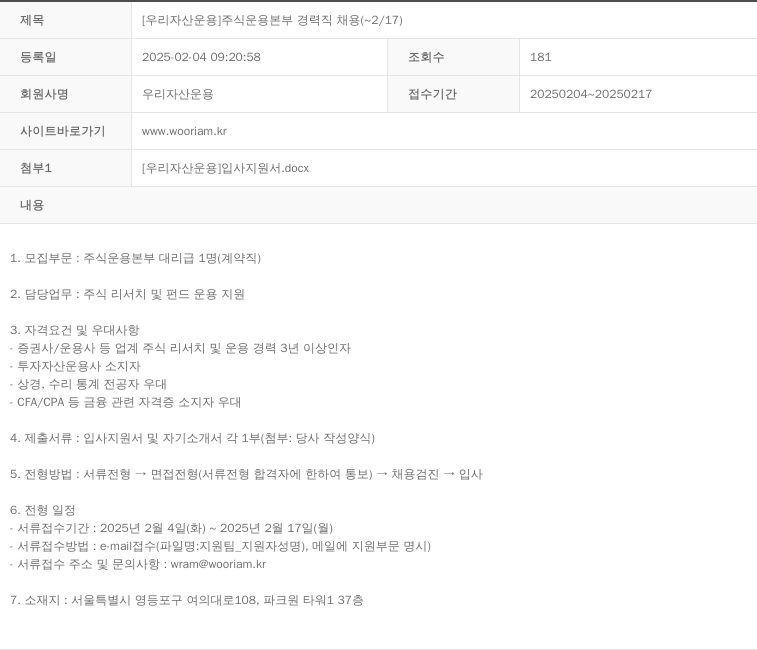
Task: Click line 1. 모집부문 주식운용본부 대리급 1명
Action: tap(135, 258)
